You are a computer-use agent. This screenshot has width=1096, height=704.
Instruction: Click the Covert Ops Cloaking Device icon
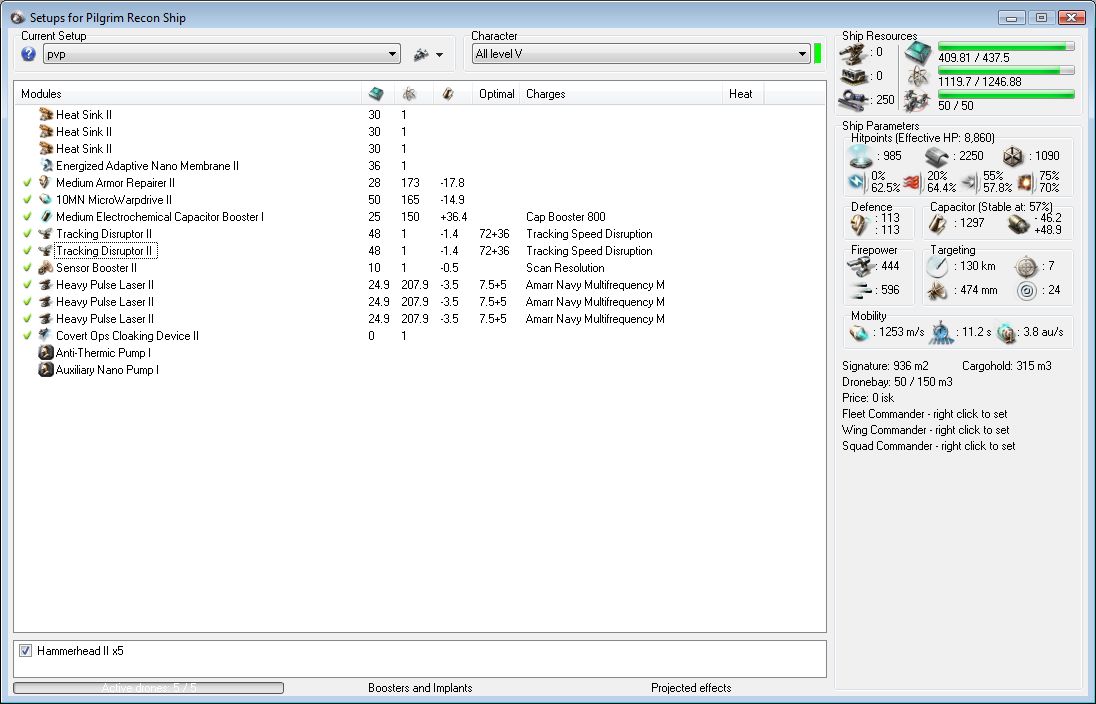pos(46,336)
